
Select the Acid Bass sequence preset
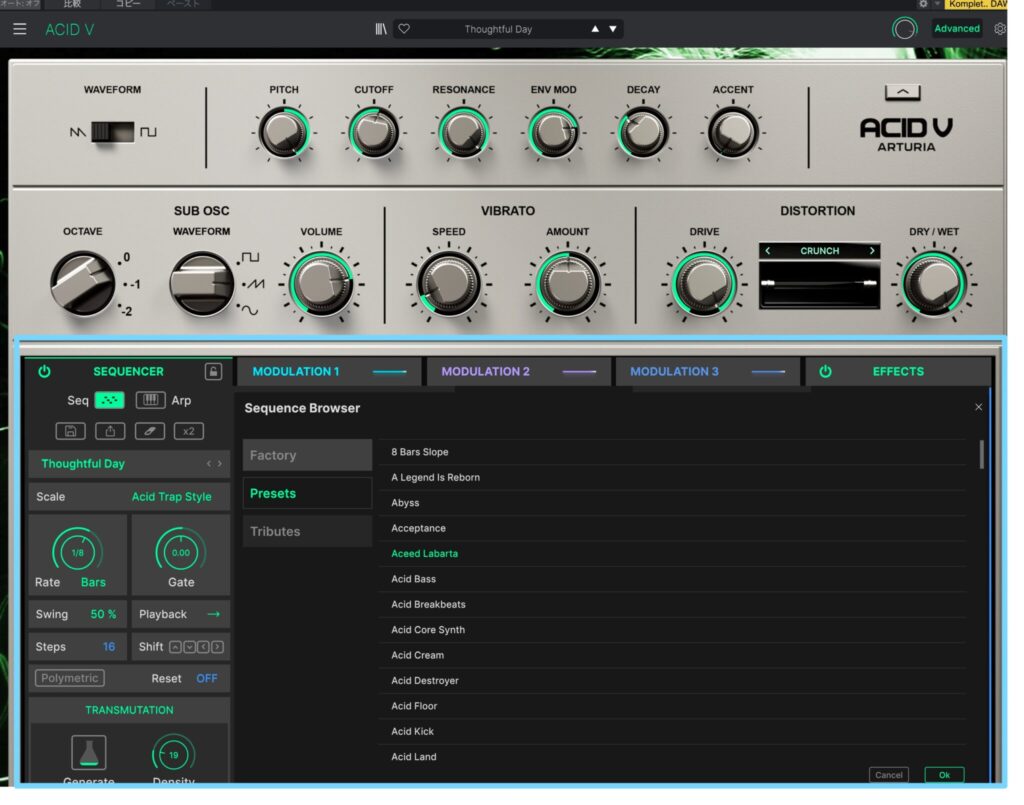click(414, 579)
